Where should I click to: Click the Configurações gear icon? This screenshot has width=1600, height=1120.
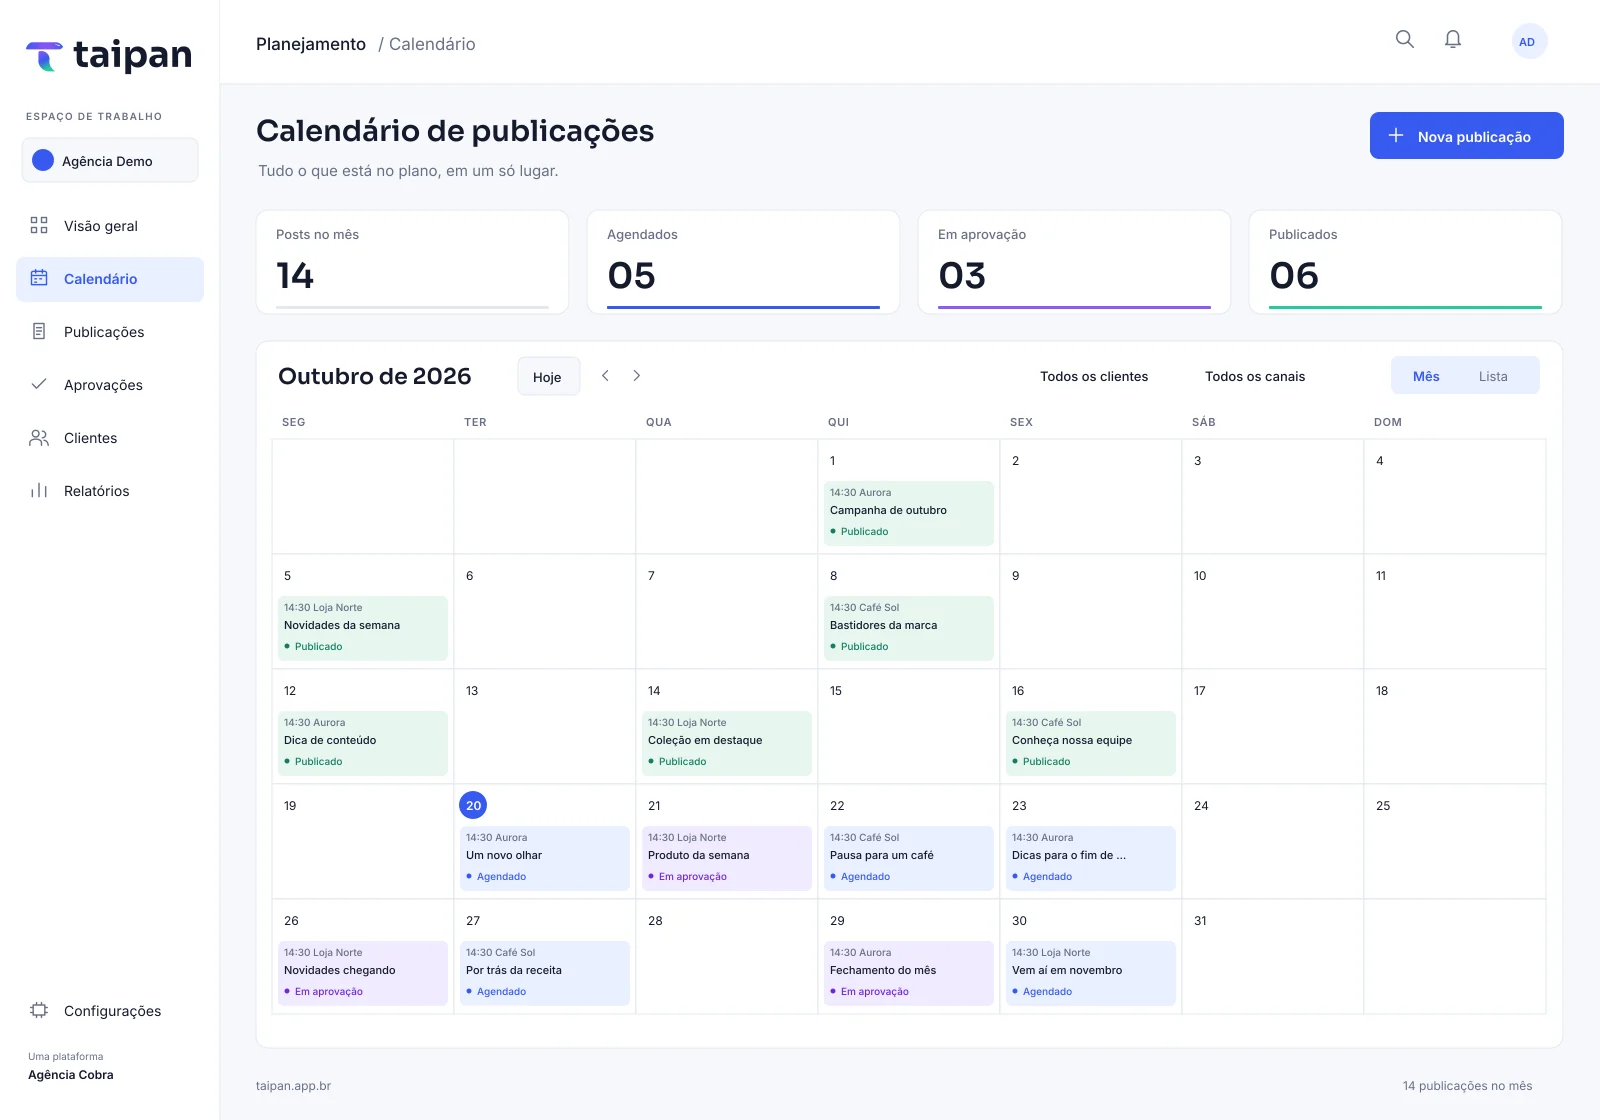tap(39, 1010)
